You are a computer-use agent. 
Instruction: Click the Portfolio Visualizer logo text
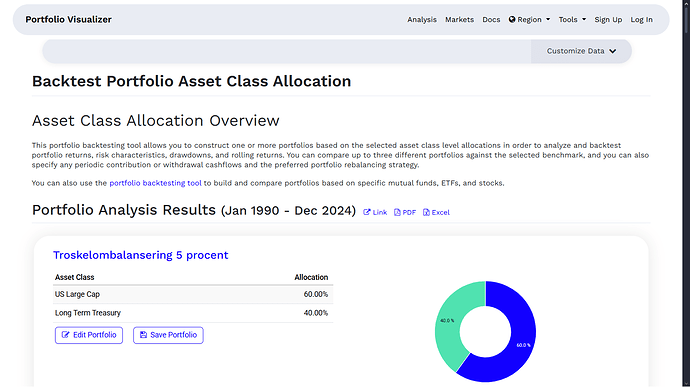(69, 19)
